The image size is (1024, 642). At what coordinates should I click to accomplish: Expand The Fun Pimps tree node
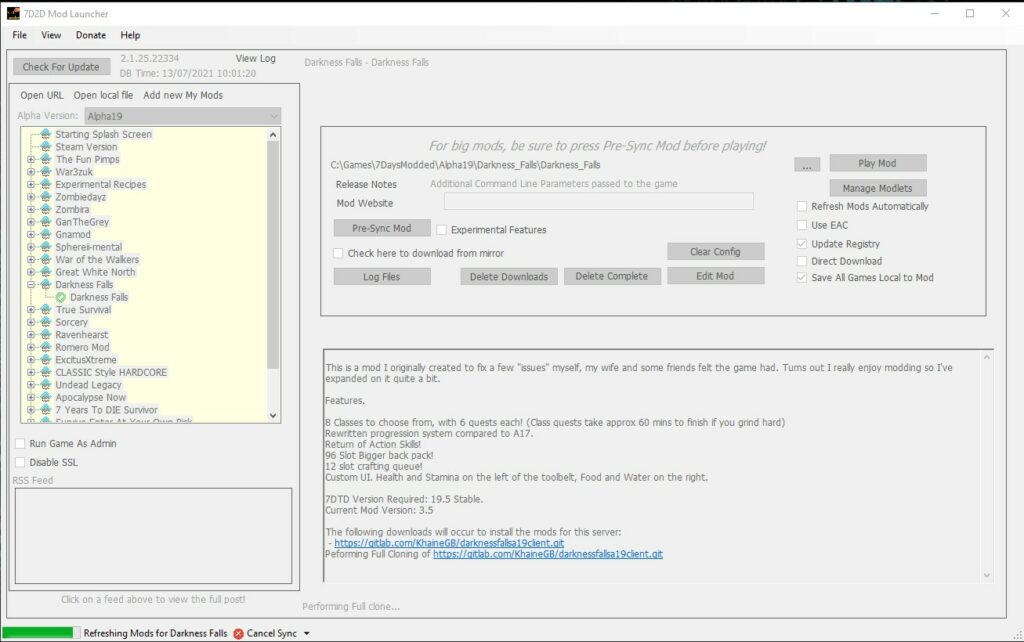click(x=31, y=159)
